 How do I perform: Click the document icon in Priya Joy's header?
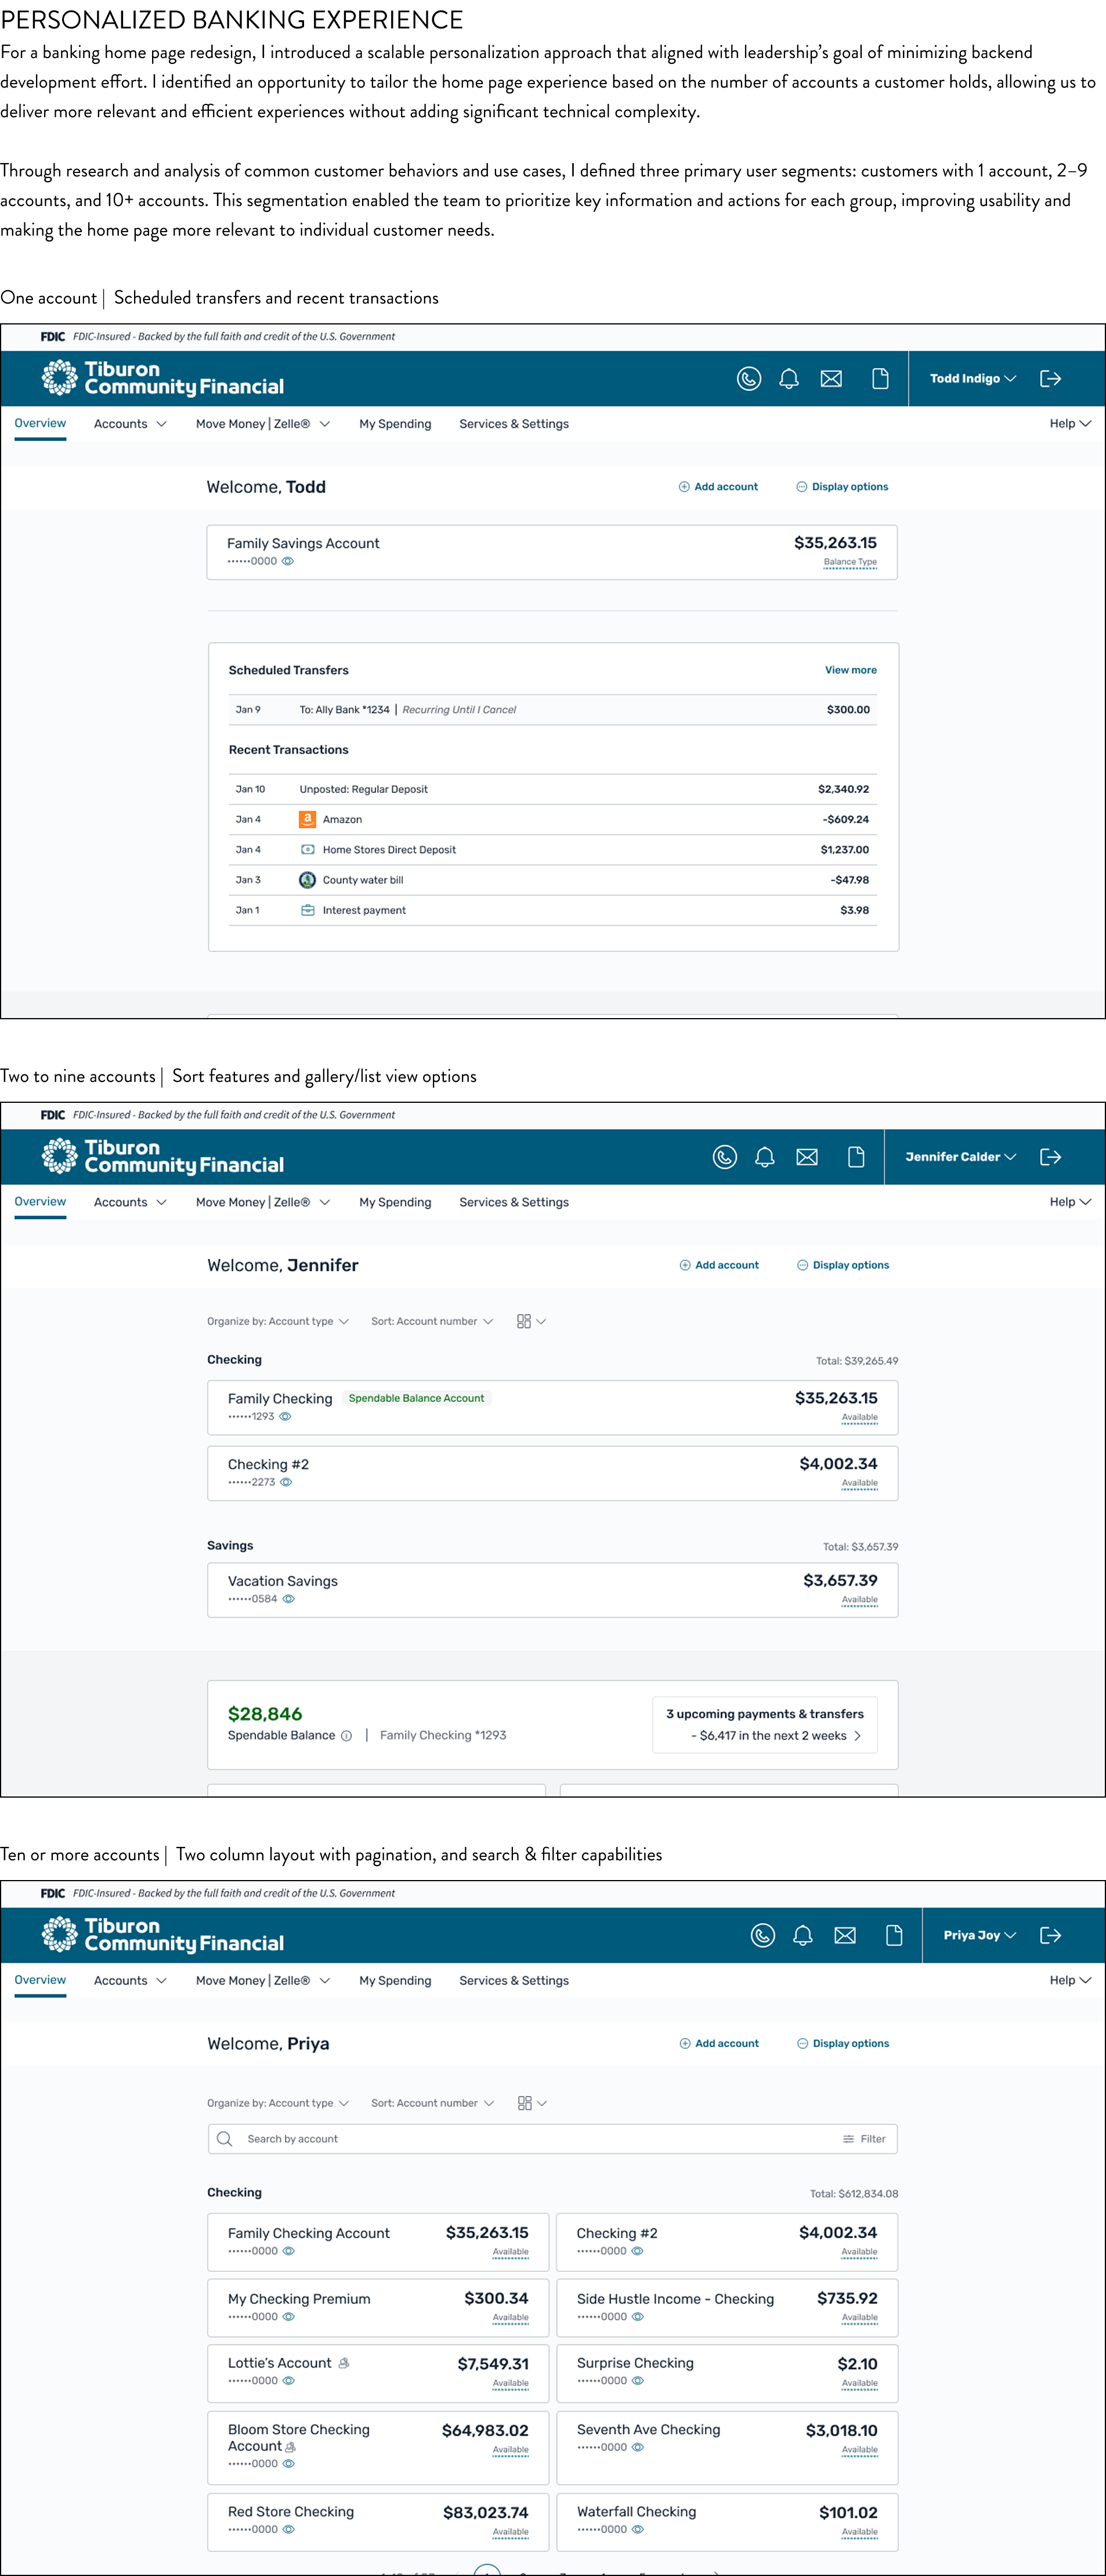pyautogui.click(x=894, y=1935)
